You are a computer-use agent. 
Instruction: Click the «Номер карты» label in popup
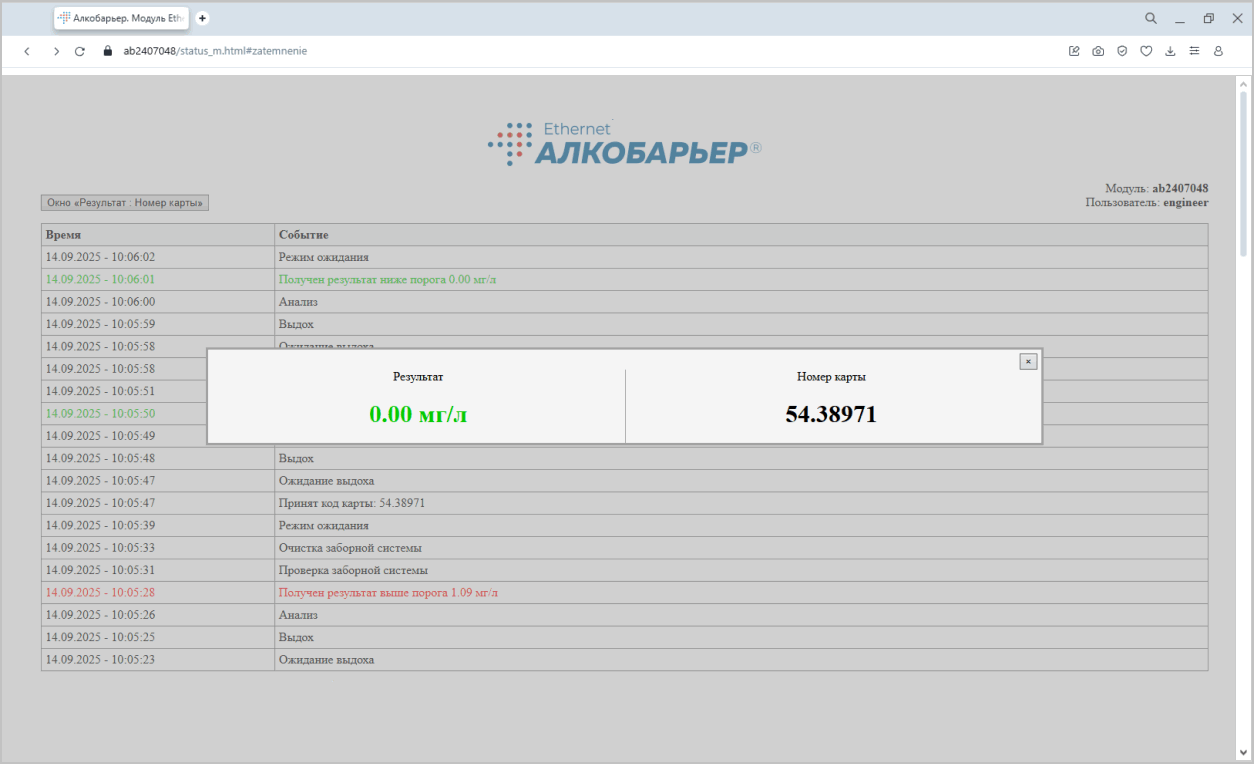[x=831, y=377]
